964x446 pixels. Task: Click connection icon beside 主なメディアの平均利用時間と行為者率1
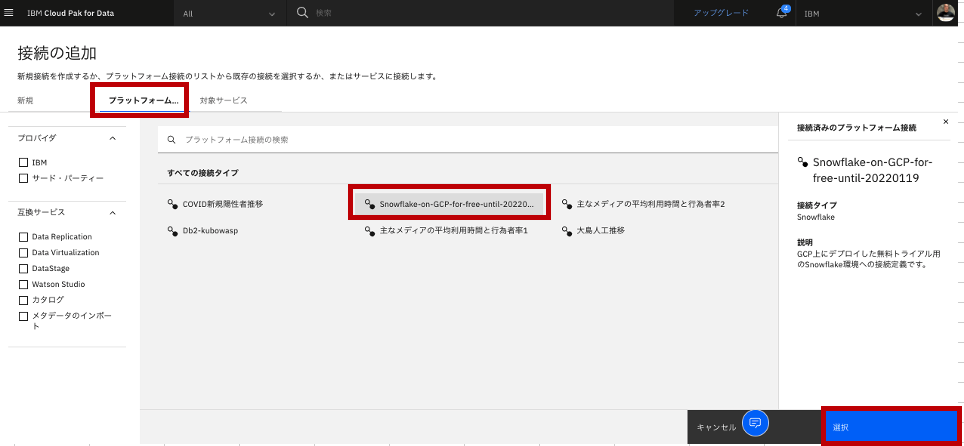369,230
